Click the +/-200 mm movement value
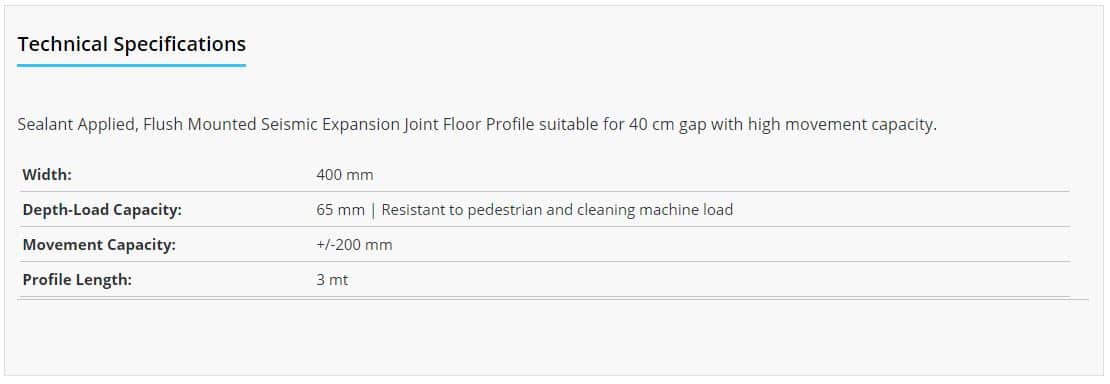 click(x=354, y=245)
